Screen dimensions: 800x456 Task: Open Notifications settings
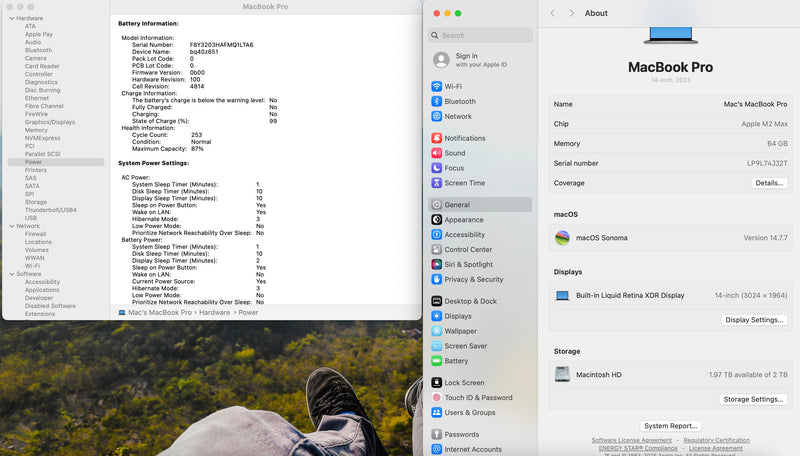(480, 138)
